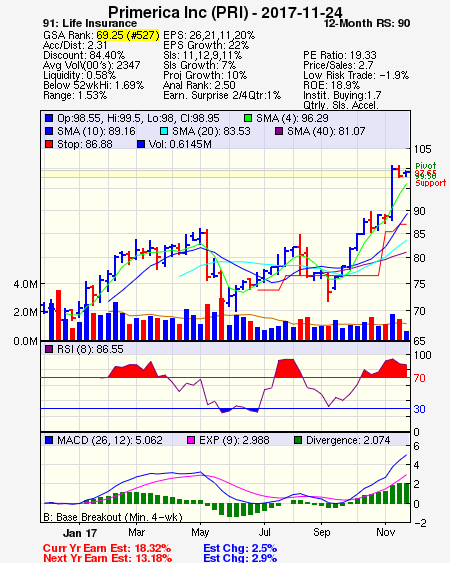Click the 'Proj Growth: 10%' text
Image resolution: width=450 pixels, height=563 pixels.
point(205,75)
